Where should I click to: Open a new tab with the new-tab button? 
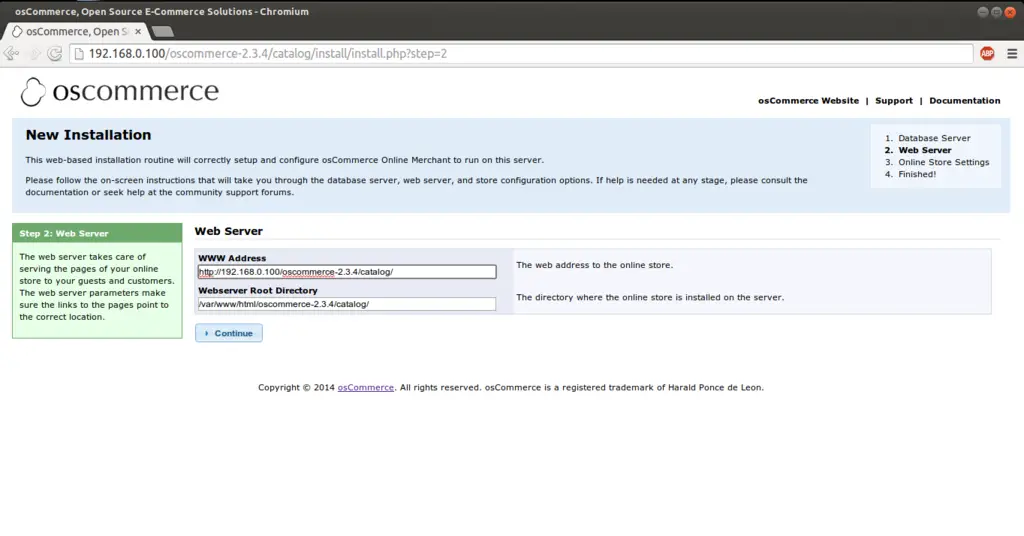[x=162, y=31]
